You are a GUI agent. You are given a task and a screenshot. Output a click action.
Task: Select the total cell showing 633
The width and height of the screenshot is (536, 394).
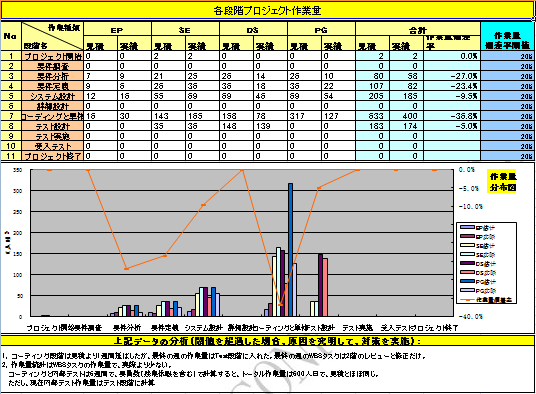(372, 116)
